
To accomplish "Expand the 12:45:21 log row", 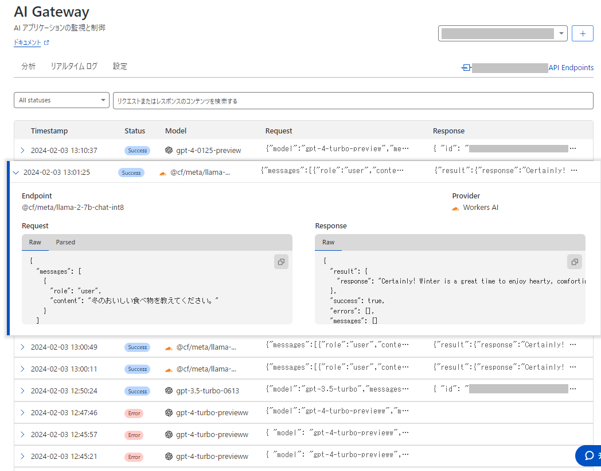I will pyautogui.click(x=22, y=456).
